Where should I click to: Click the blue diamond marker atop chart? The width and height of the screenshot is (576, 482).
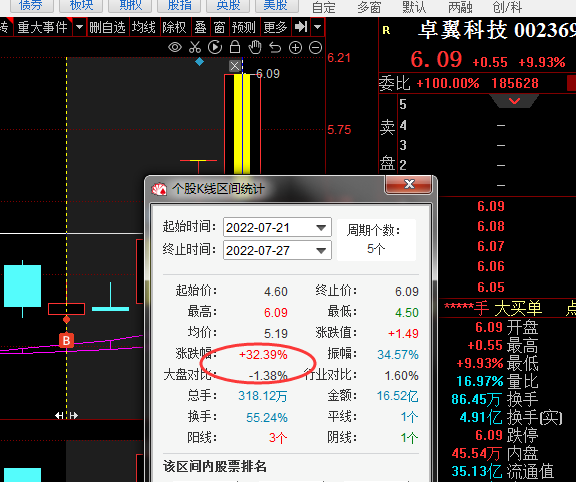pos(199,62)
